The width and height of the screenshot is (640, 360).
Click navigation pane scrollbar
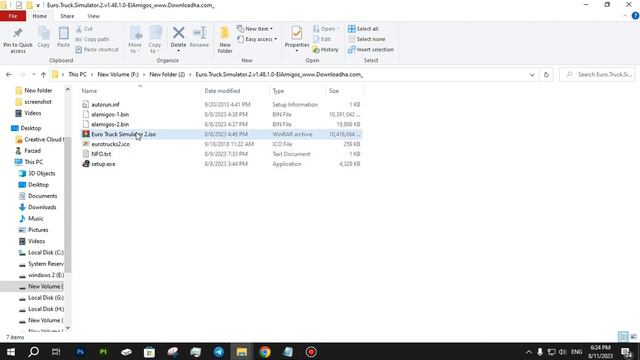68,204
